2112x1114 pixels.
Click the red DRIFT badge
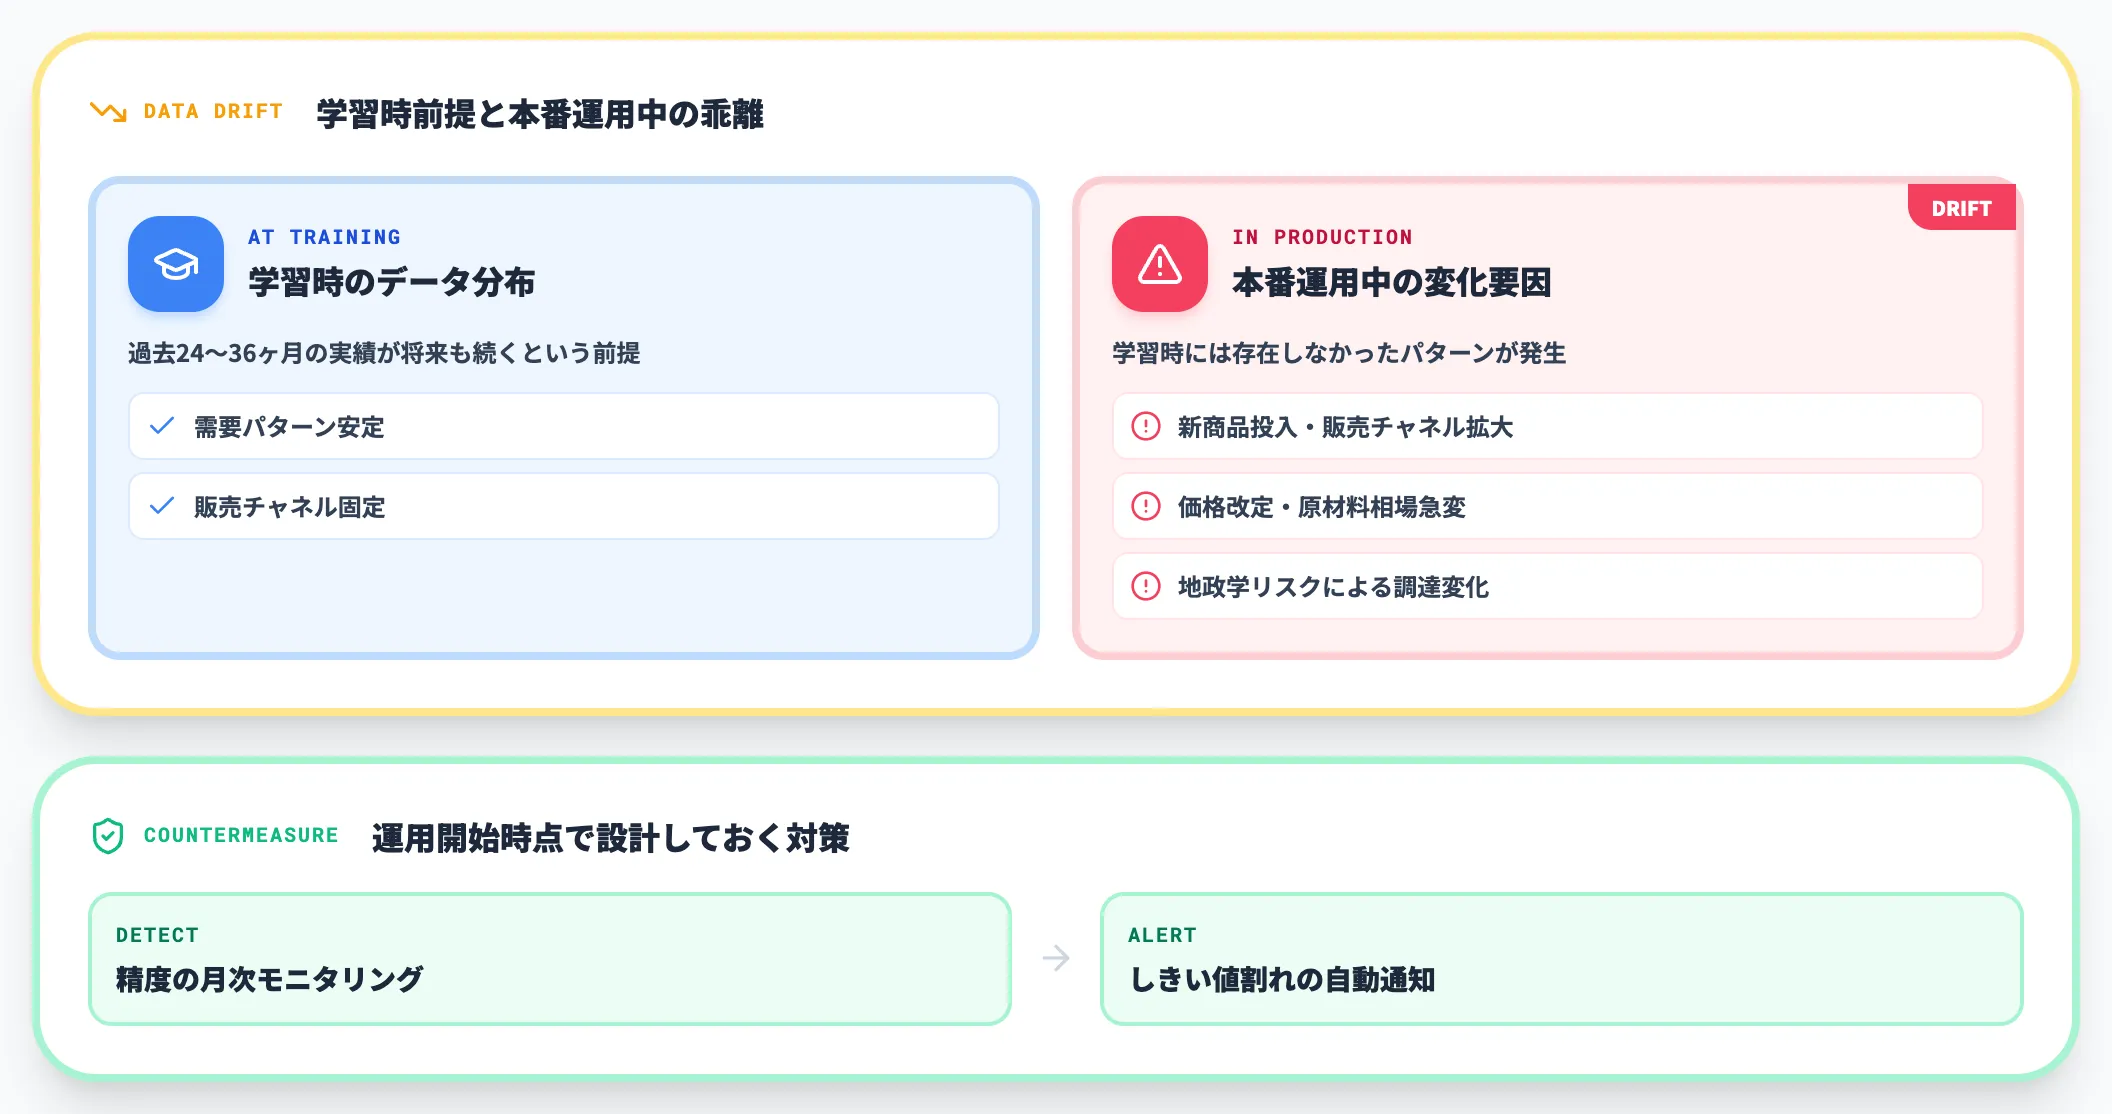1962,208
